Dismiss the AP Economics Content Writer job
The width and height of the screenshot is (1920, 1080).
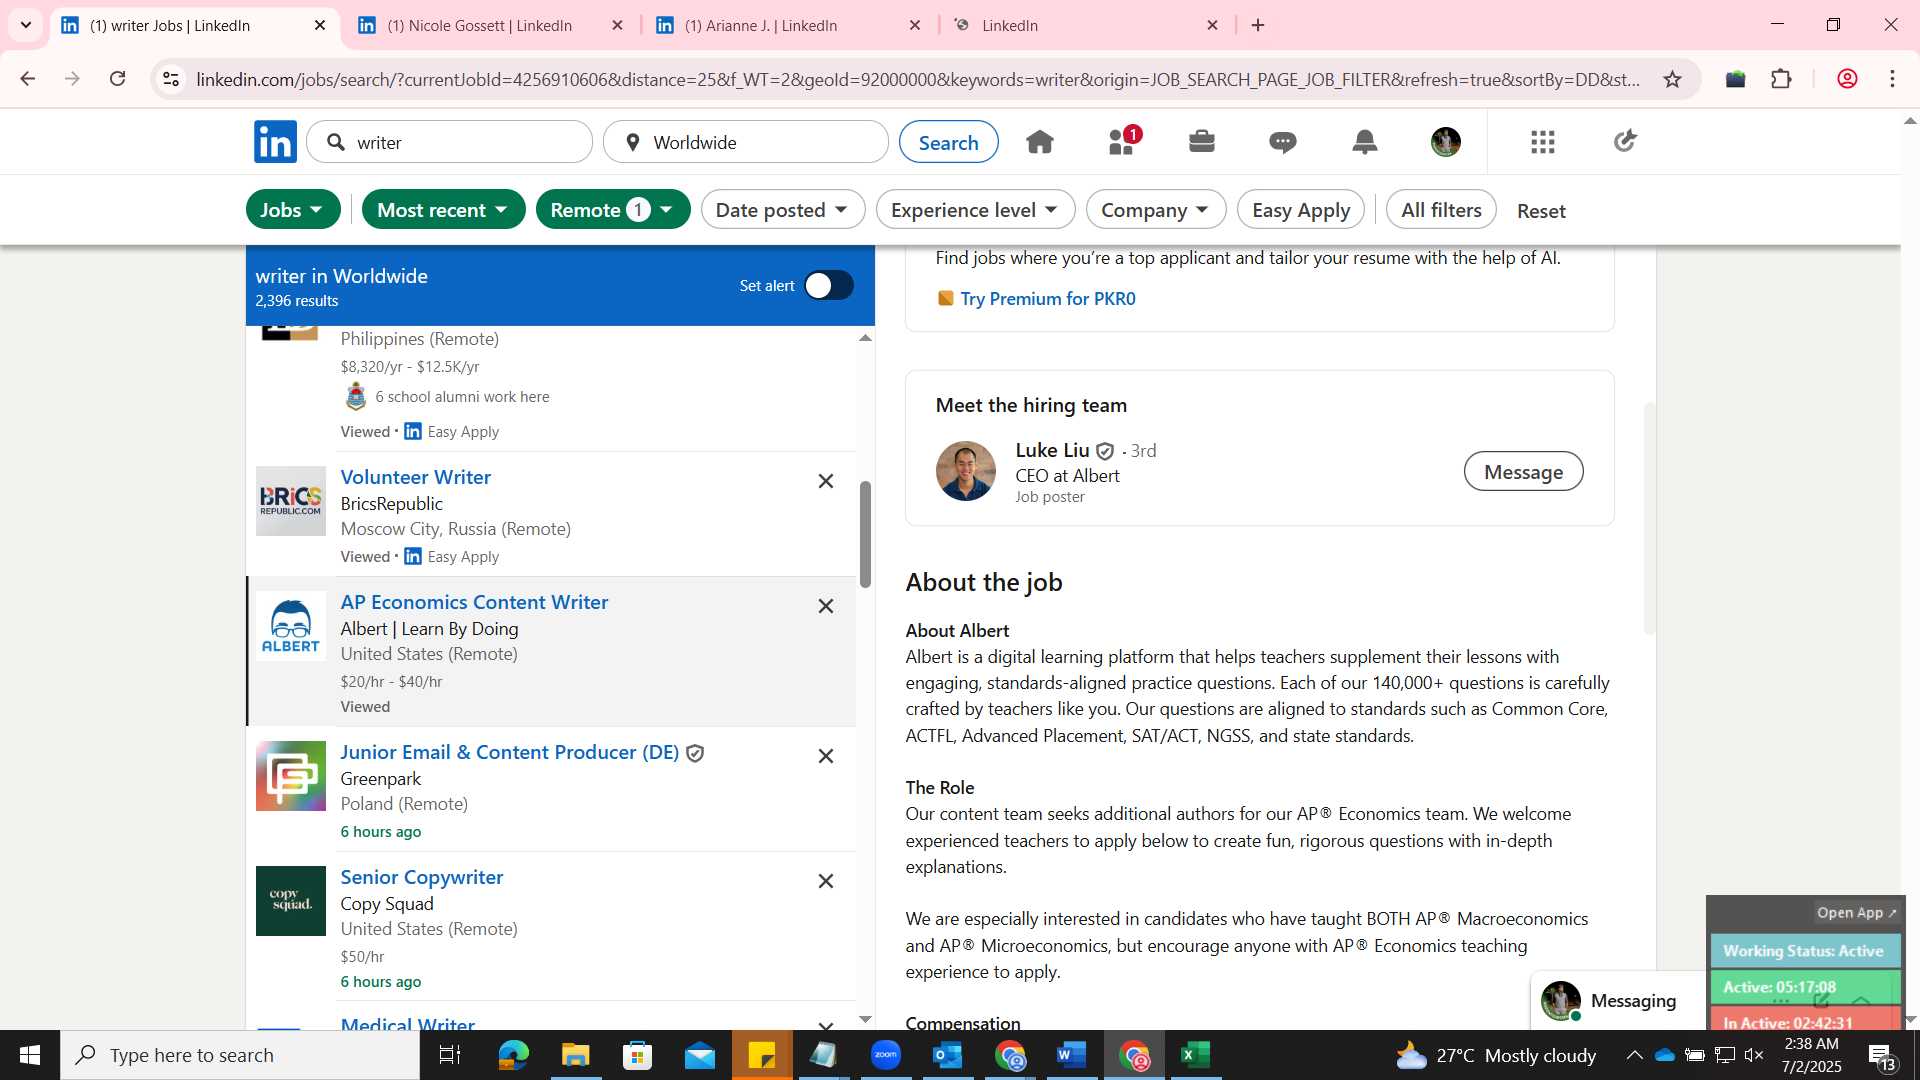[826, 606]
